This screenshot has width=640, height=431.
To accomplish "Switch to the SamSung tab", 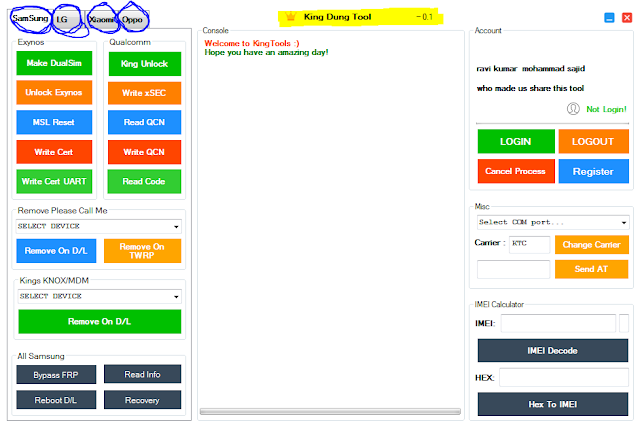I will click(30, 18).
